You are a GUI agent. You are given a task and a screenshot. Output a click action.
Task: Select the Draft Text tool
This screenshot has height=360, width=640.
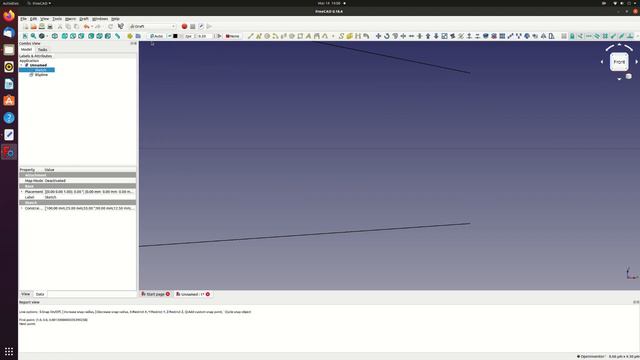tap(308, 36)
